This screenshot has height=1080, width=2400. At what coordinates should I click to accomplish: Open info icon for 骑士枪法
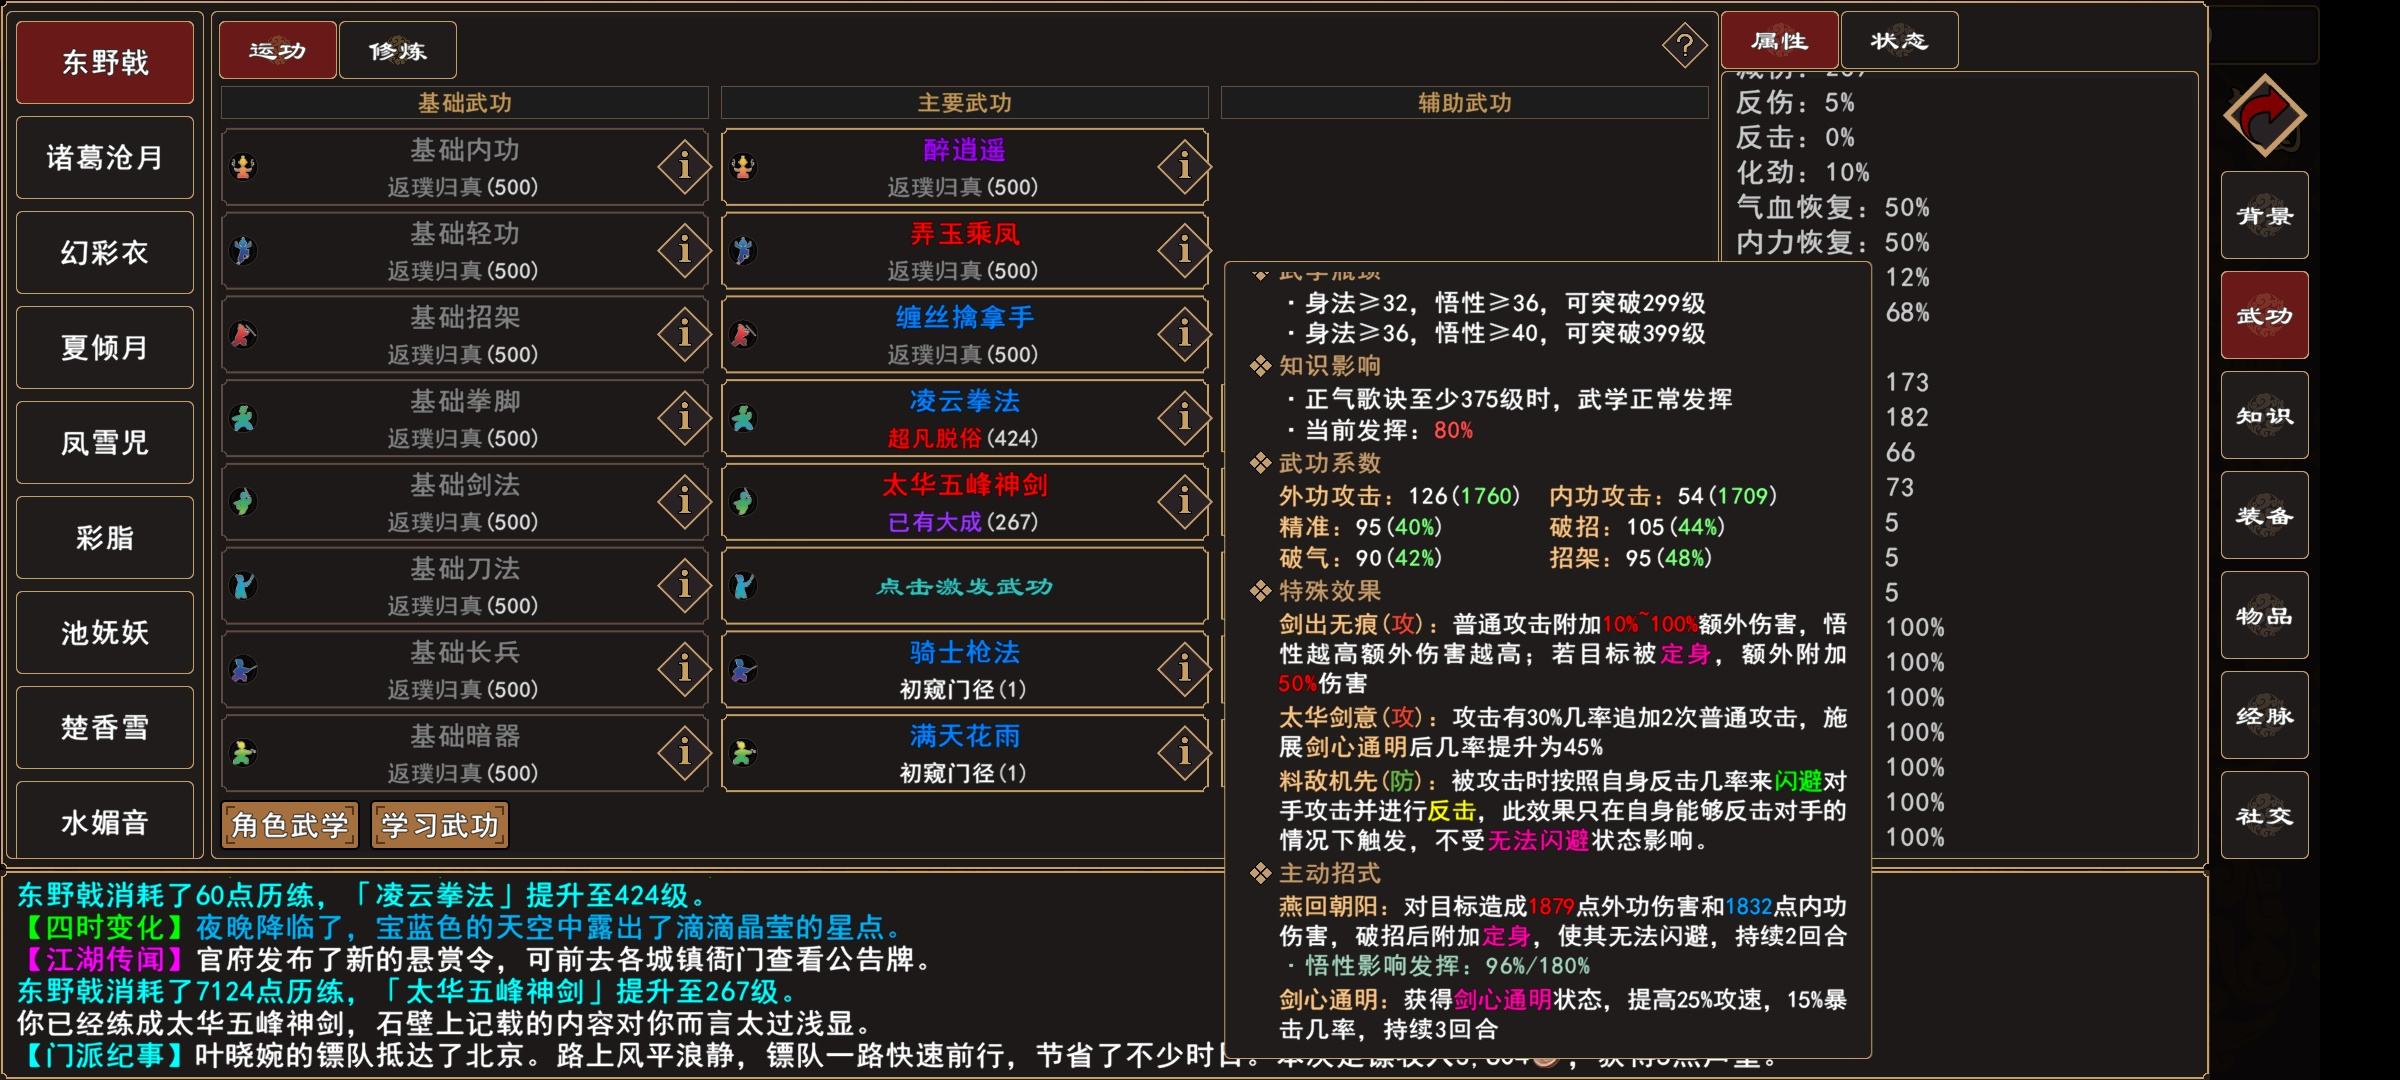pos(1184,668)
